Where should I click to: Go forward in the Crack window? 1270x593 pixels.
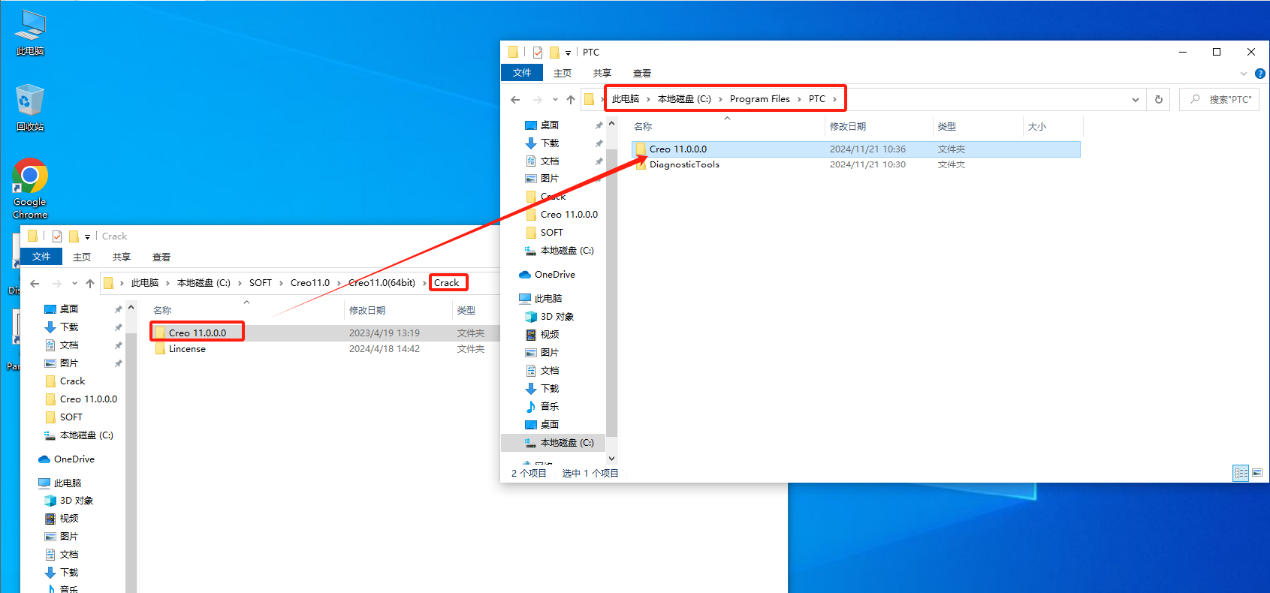(57, 283)
